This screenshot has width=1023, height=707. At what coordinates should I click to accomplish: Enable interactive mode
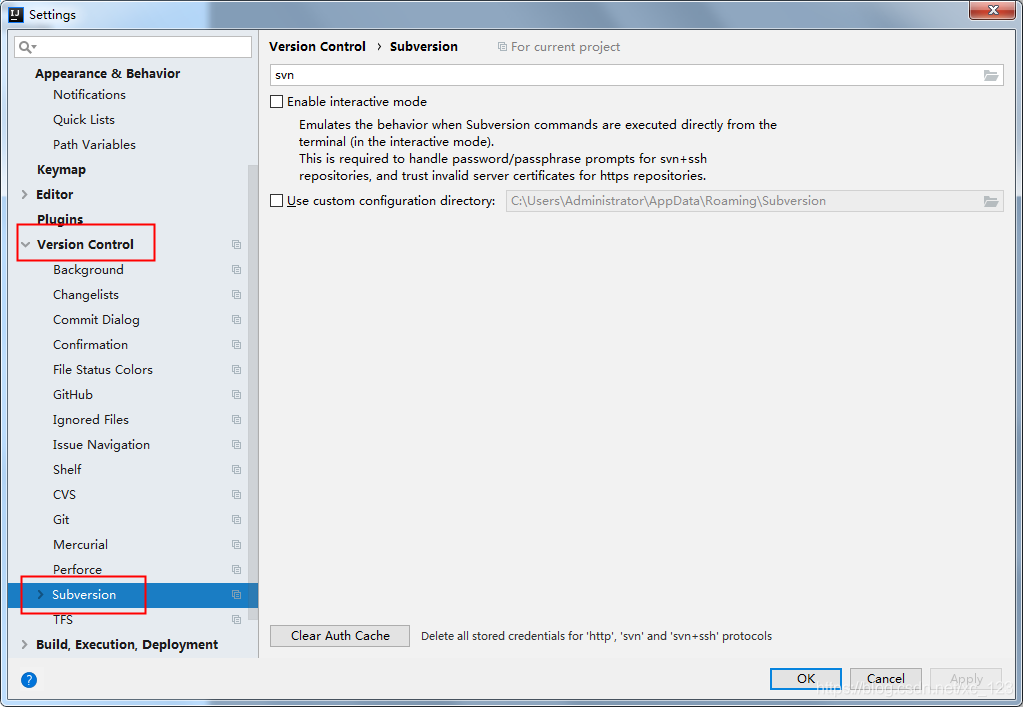coord(276,101)
